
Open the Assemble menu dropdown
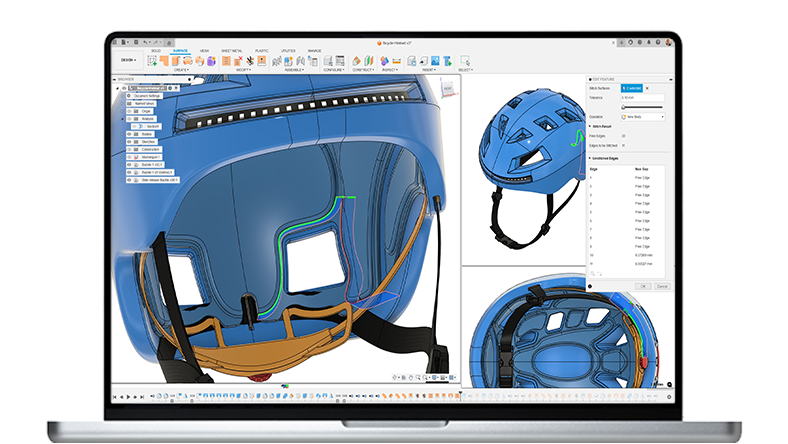294,70
